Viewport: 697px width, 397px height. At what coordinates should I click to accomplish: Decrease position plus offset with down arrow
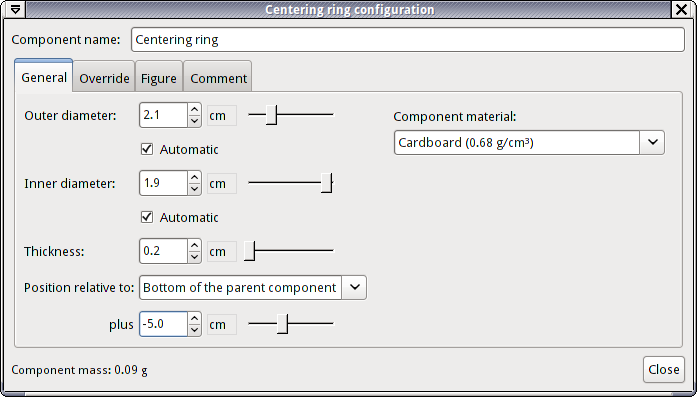194,330
